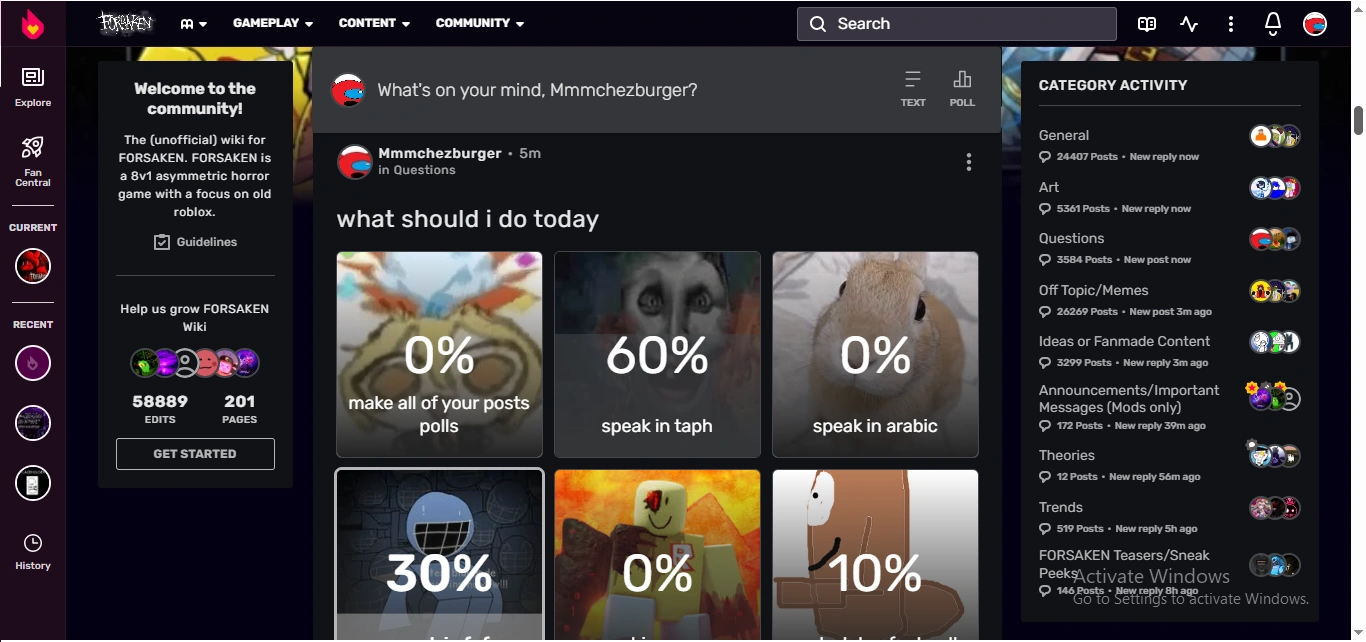Open the current FORSAKEN wiki avatar
Screen dimensions: 1366x642
pyautogui.click(x=33, y=267)
